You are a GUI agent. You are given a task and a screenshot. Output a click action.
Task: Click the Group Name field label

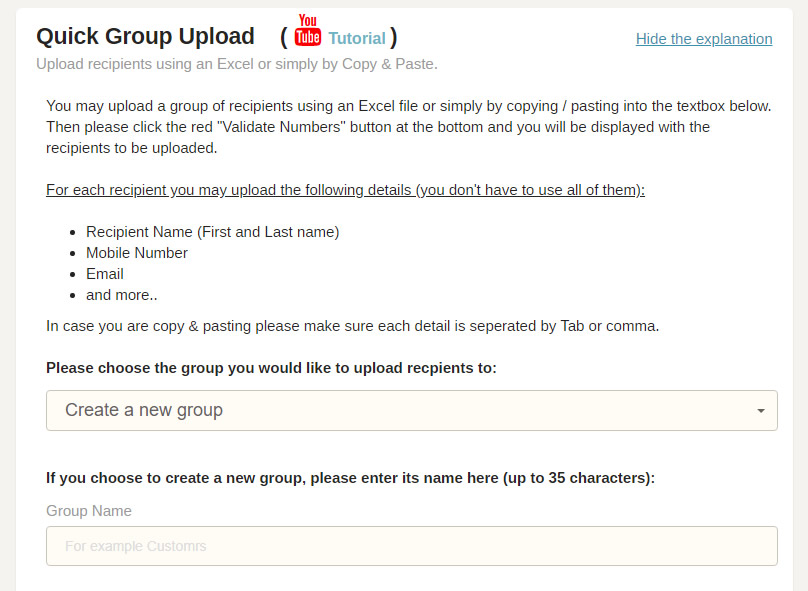tap(89, 510)
